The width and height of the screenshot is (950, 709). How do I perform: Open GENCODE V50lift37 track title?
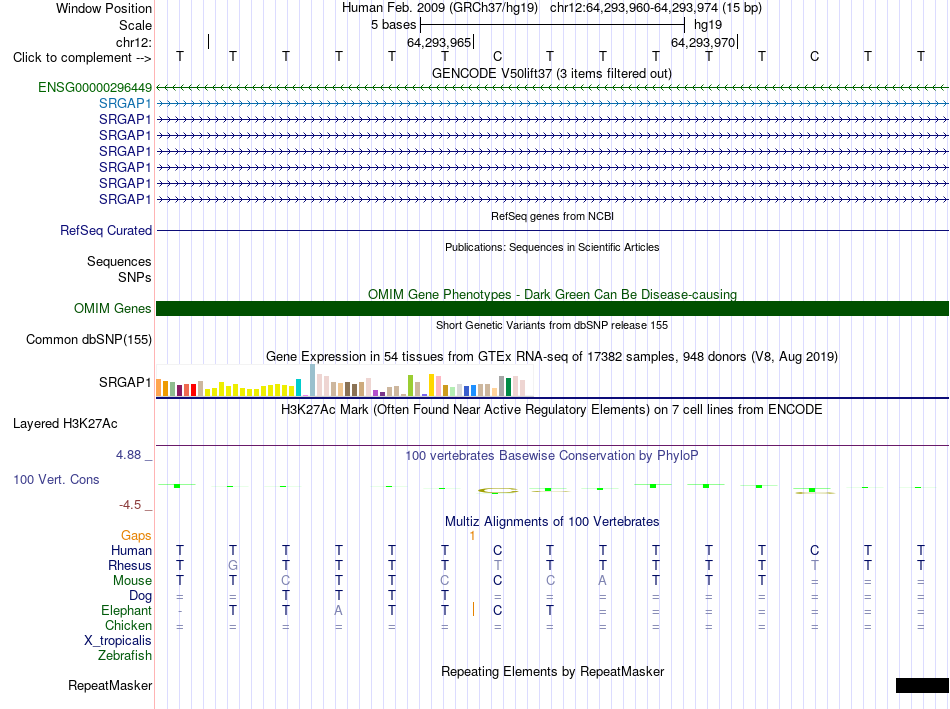tap(551, 73)
